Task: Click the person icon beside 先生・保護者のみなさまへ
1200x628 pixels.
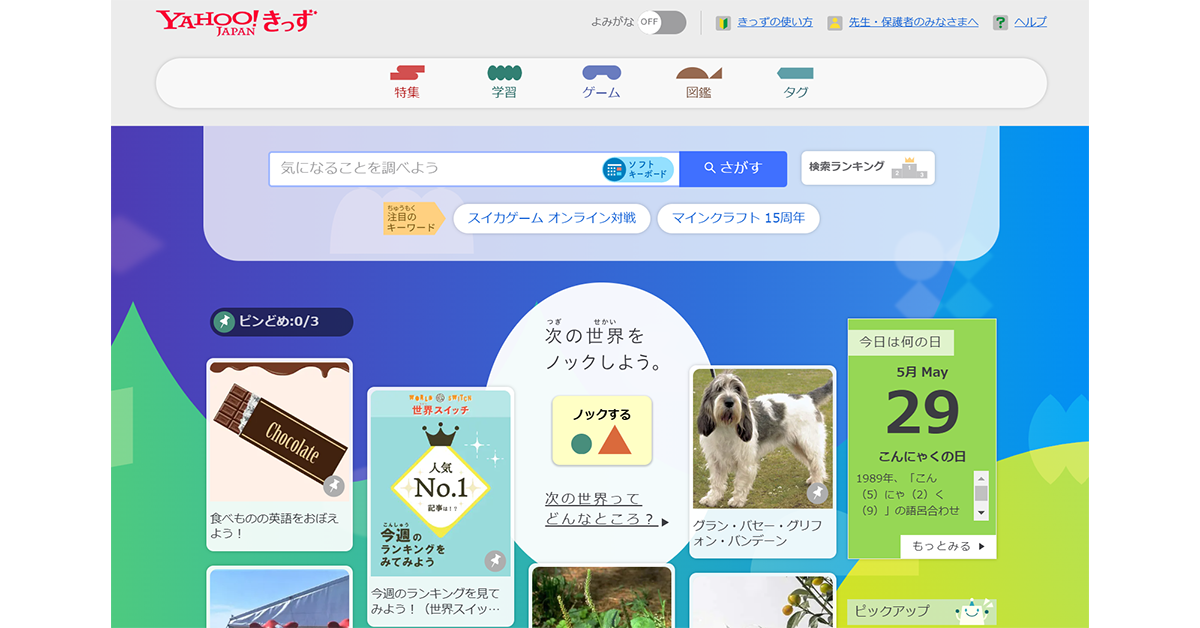Action: [x=835, y=21]
